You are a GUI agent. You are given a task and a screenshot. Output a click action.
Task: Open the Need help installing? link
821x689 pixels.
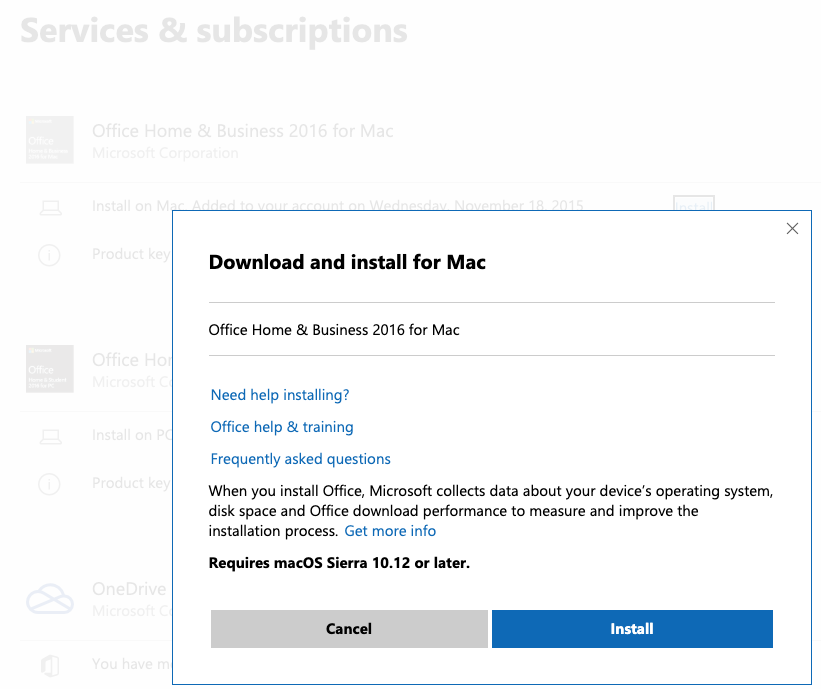[280, 395]
